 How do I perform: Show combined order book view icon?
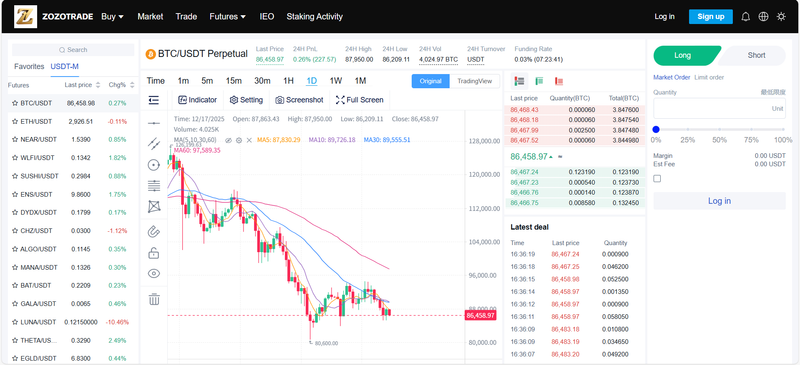coord(520,81)
